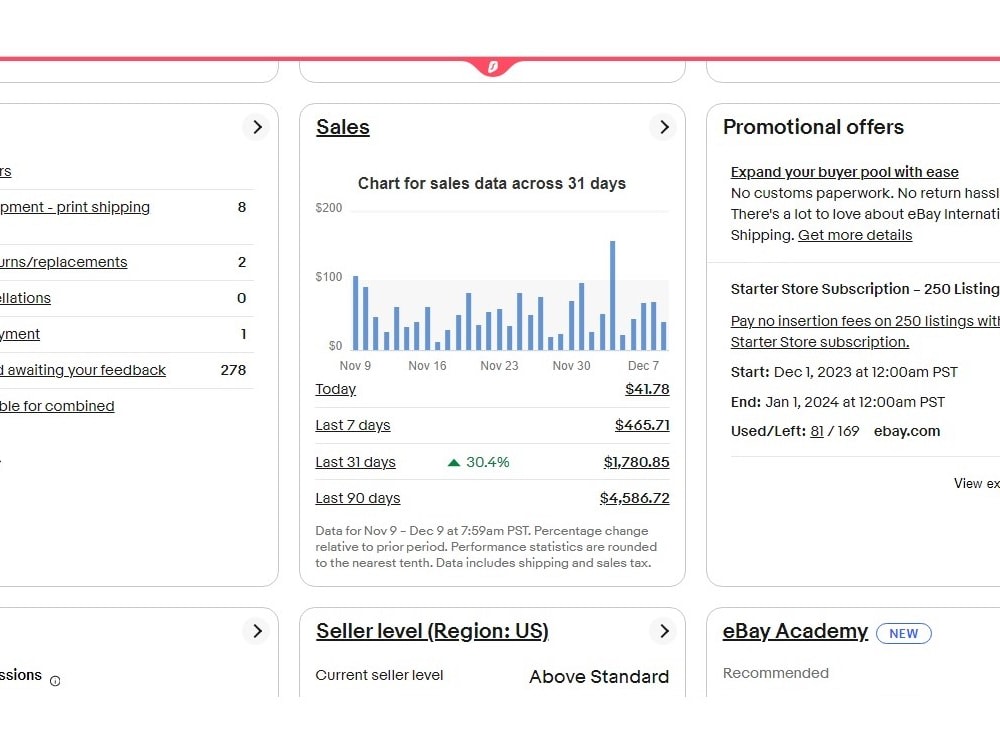Click the $4,586.72 amount
Screen dimensions: 1000x750
[x=635, y=498]
